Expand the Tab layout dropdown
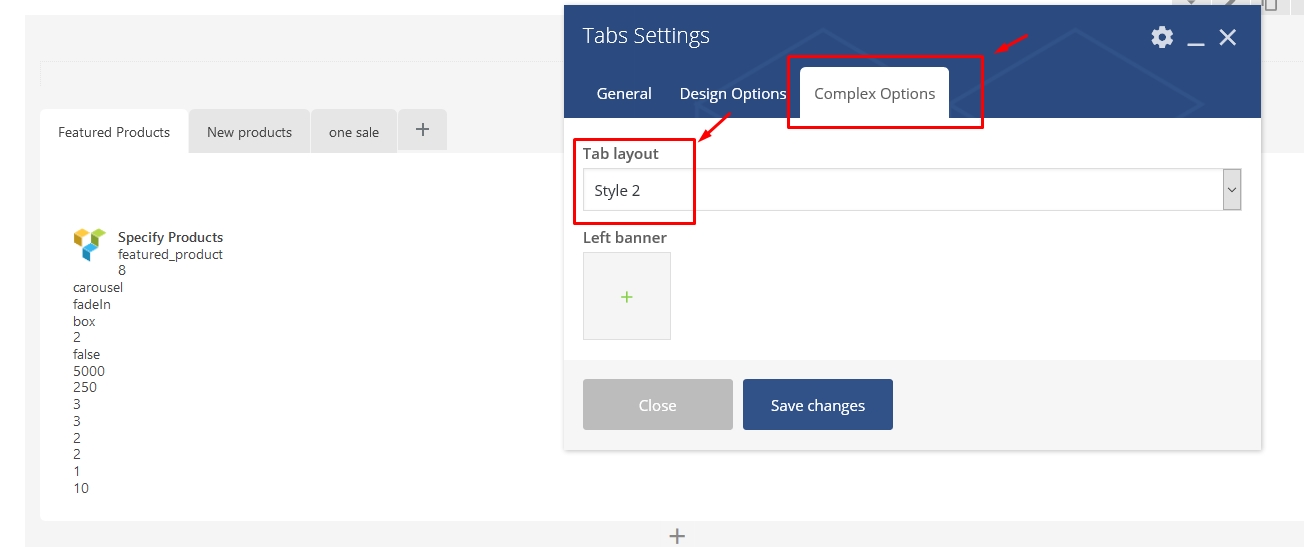 click(x=1231, y=189)
